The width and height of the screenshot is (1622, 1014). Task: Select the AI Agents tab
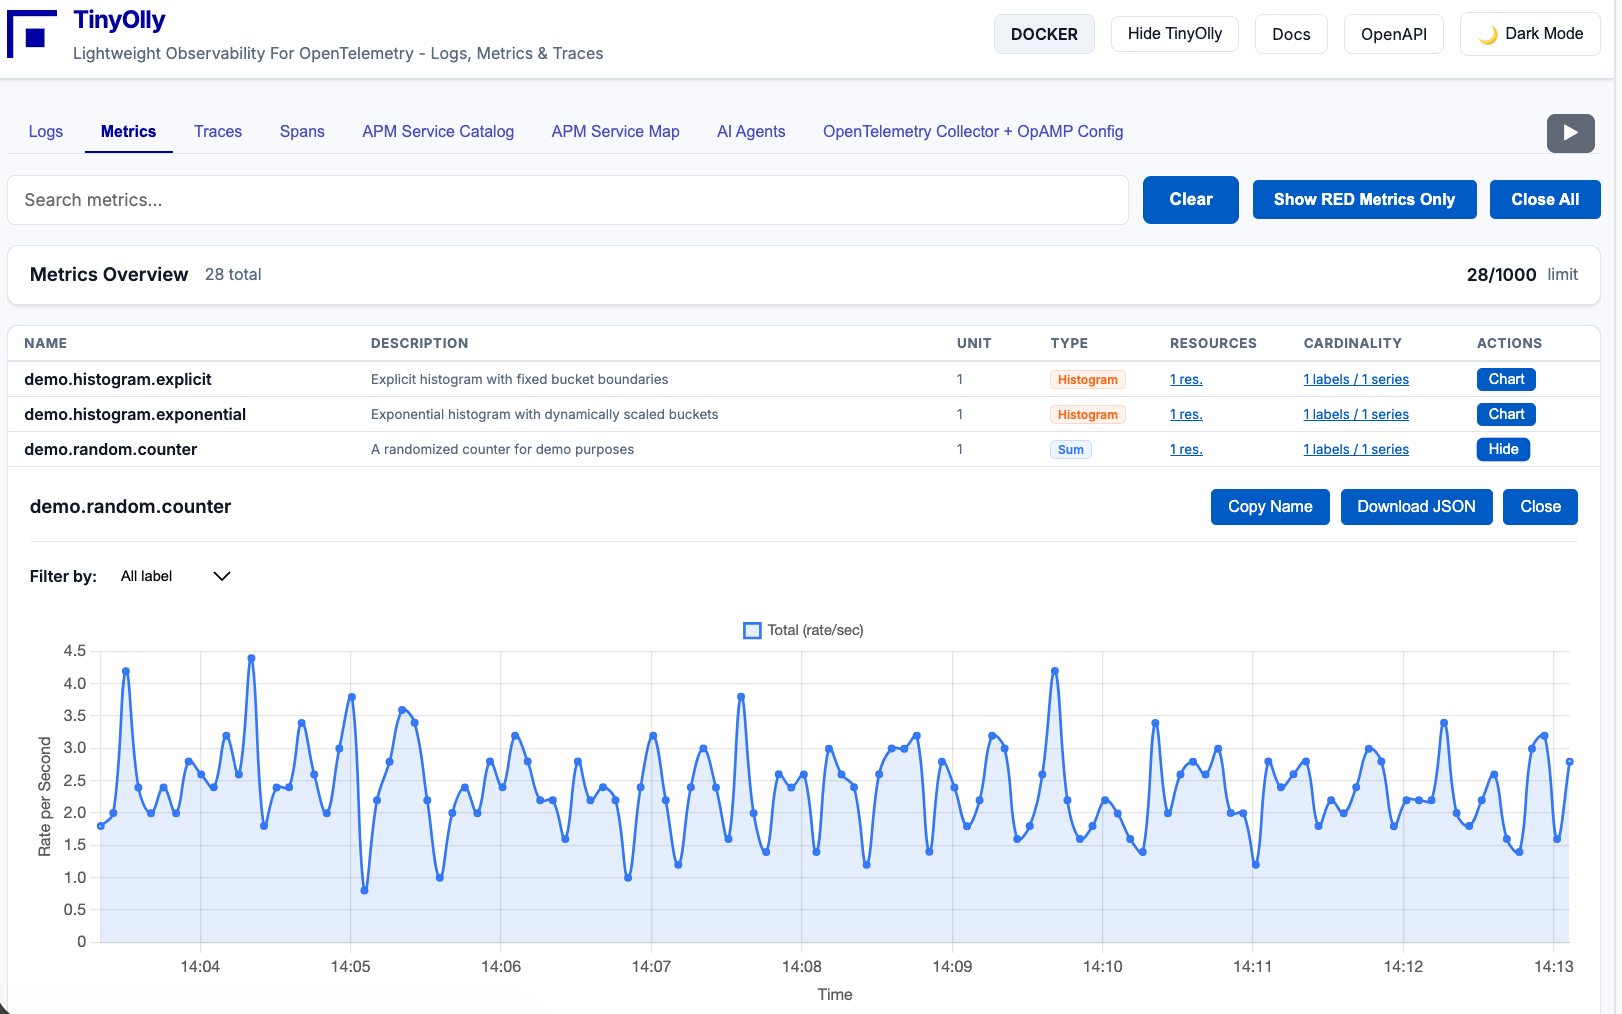(750, 131)
